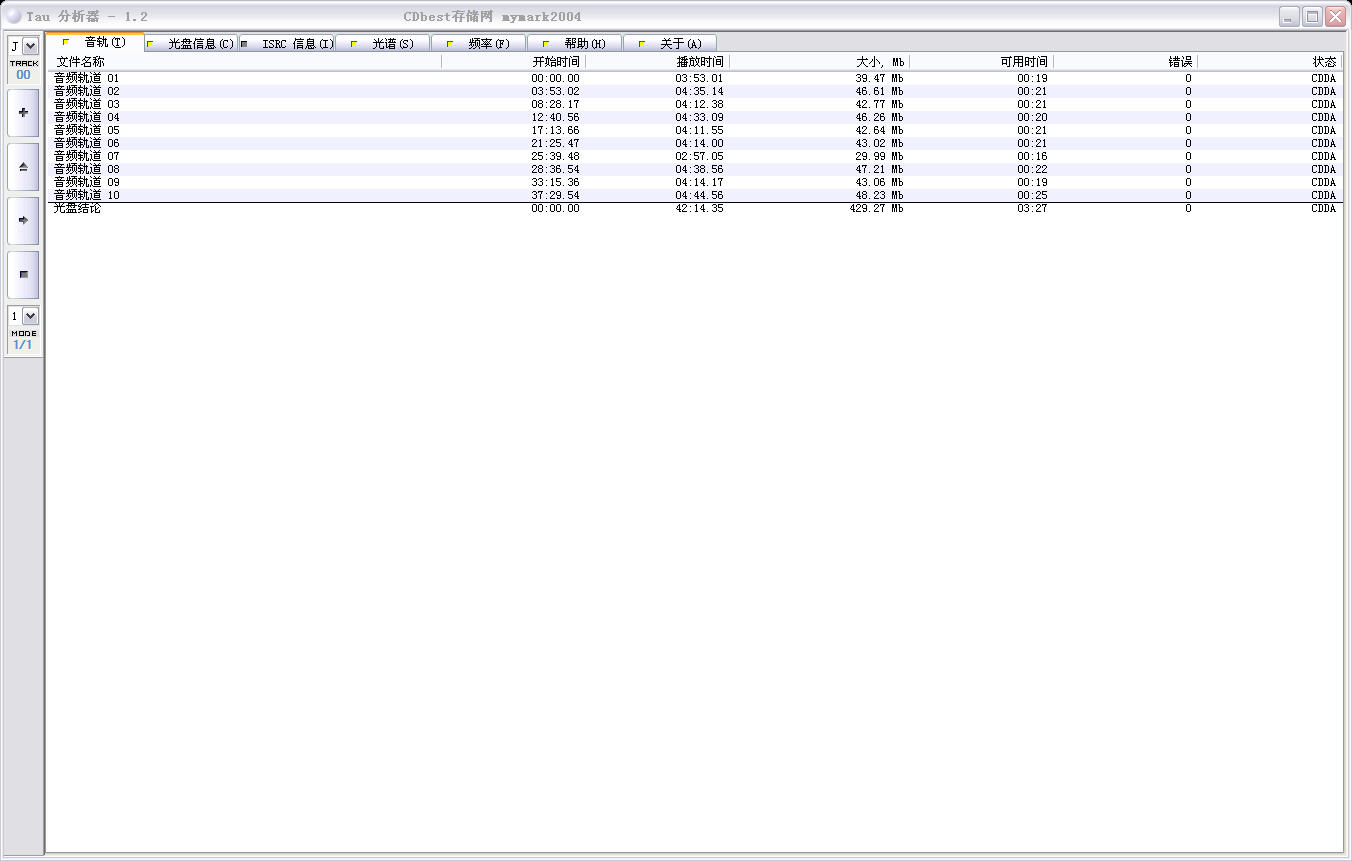Click total available time 03:27
1352x861 pixels.
[1032, 209]
